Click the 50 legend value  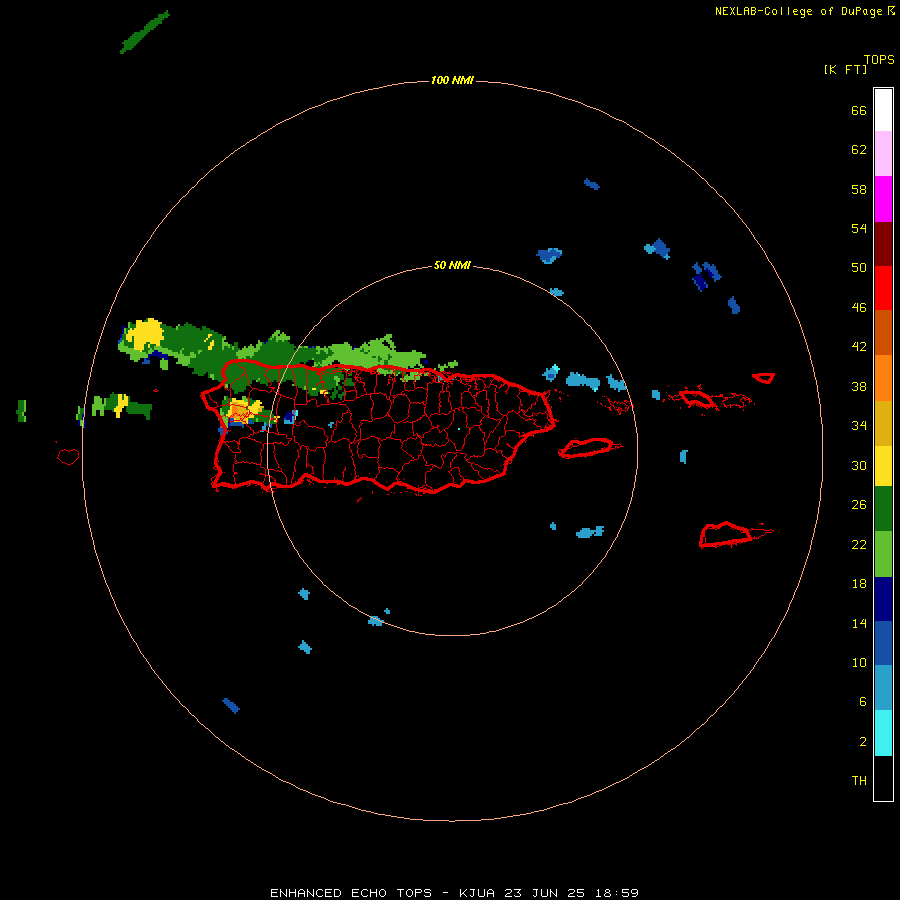point(859,267)
